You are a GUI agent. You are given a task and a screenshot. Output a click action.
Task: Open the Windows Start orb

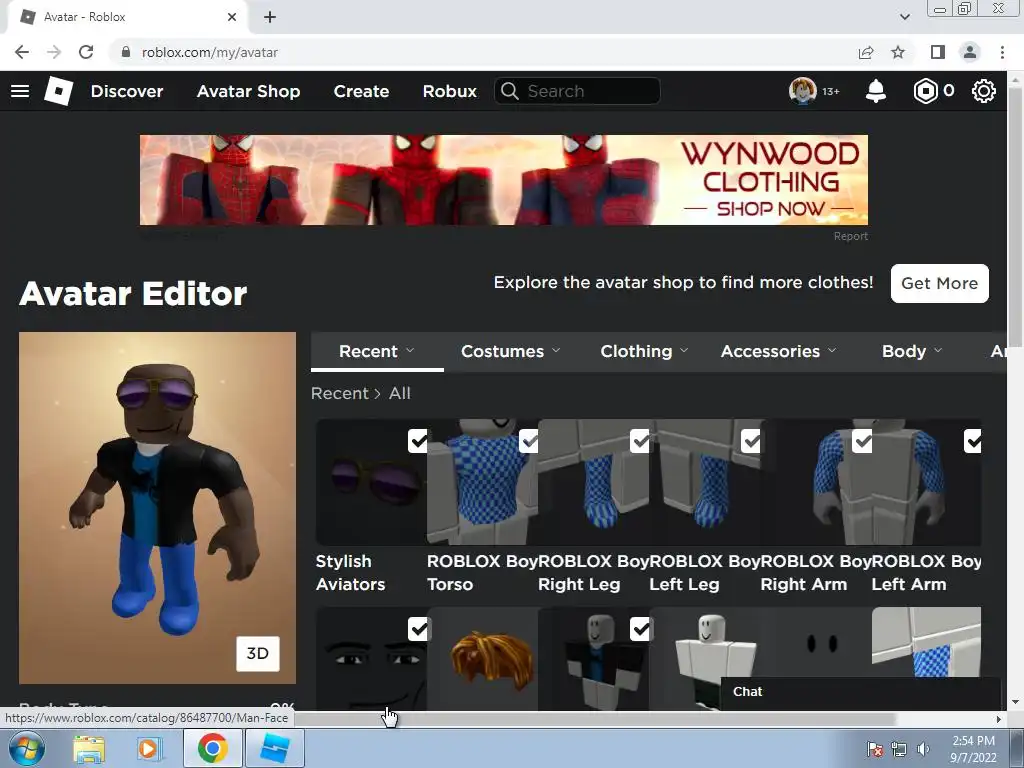[x=26, y=748]
